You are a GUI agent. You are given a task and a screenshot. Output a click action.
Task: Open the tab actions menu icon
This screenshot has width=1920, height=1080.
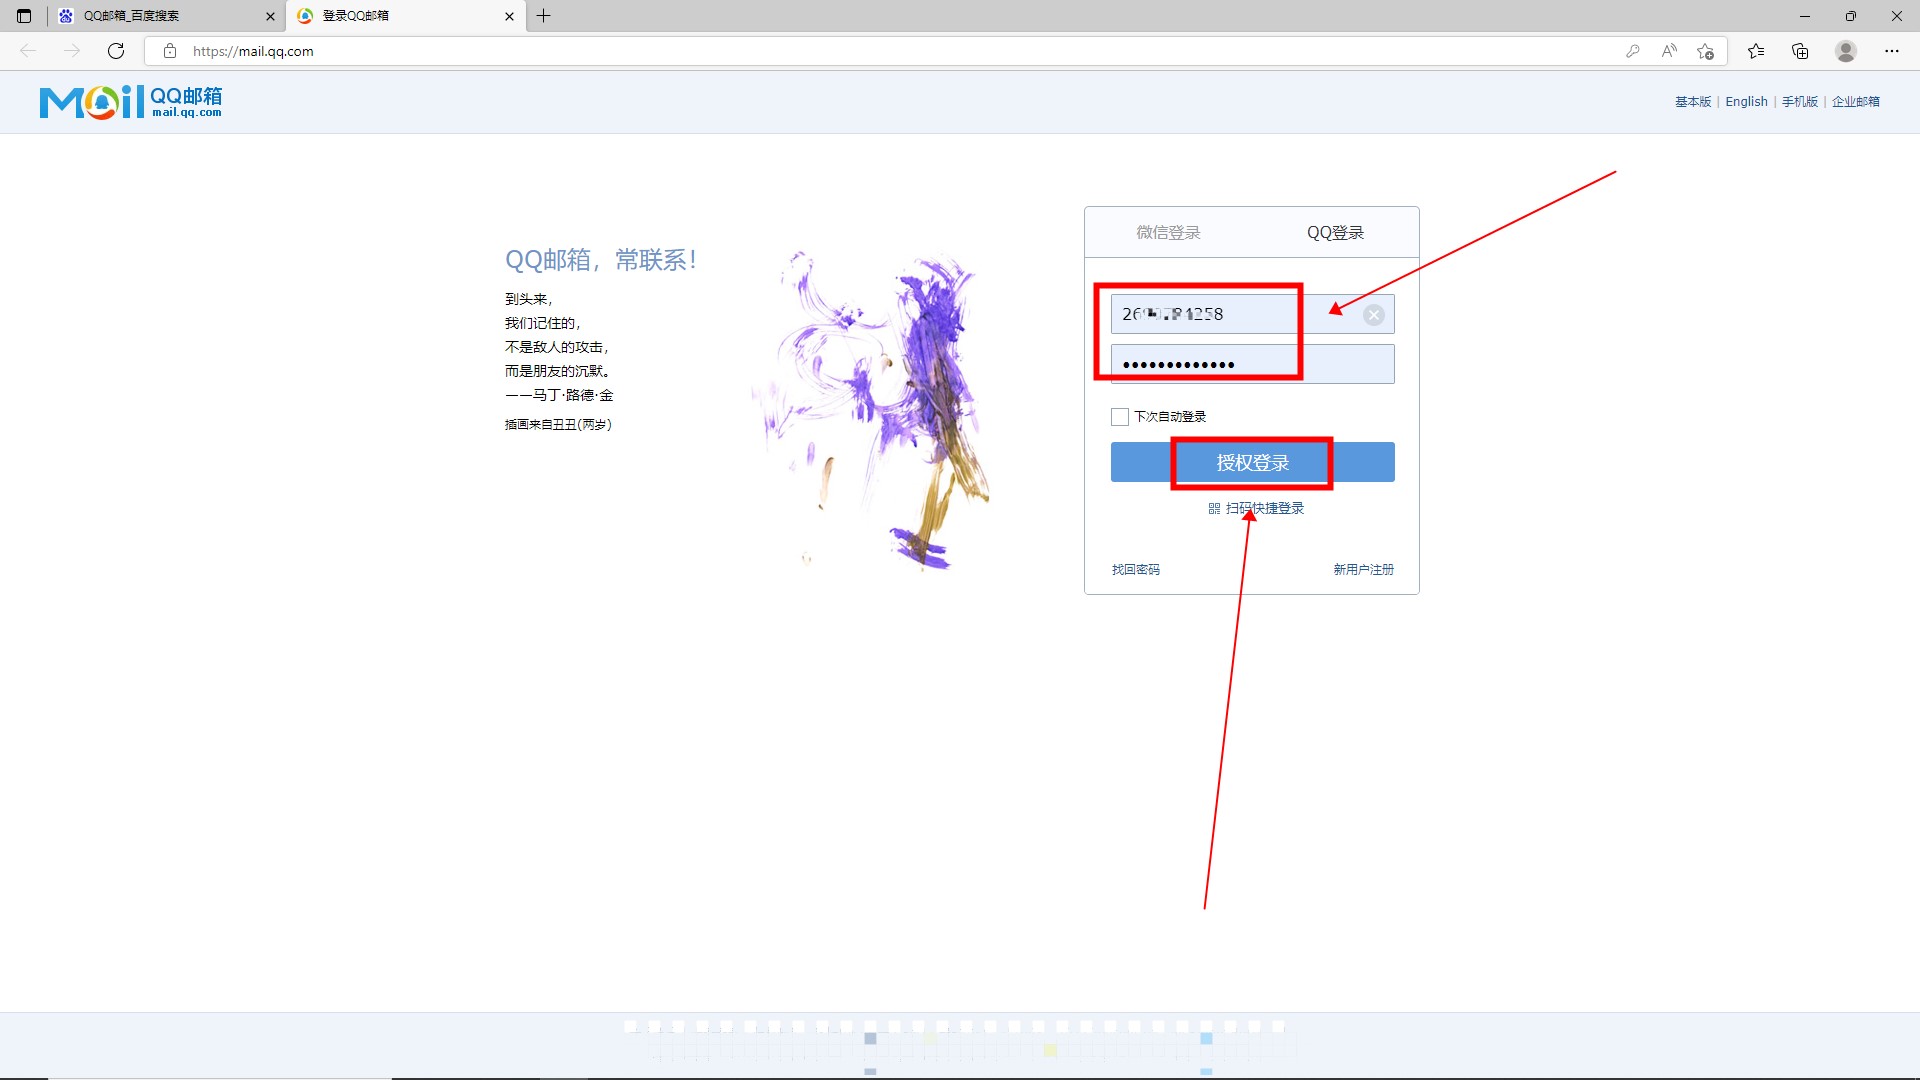point(24,16)
